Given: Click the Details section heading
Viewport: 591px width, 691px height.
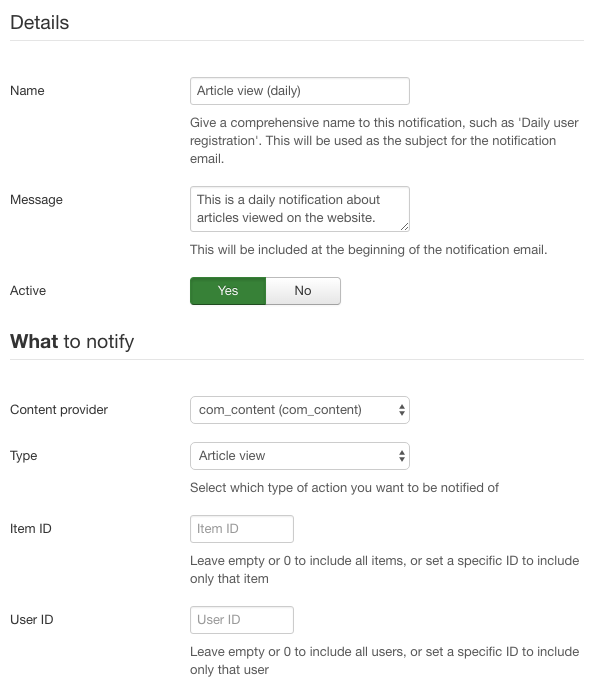Looking at the screenshot, I should (40, 22).
